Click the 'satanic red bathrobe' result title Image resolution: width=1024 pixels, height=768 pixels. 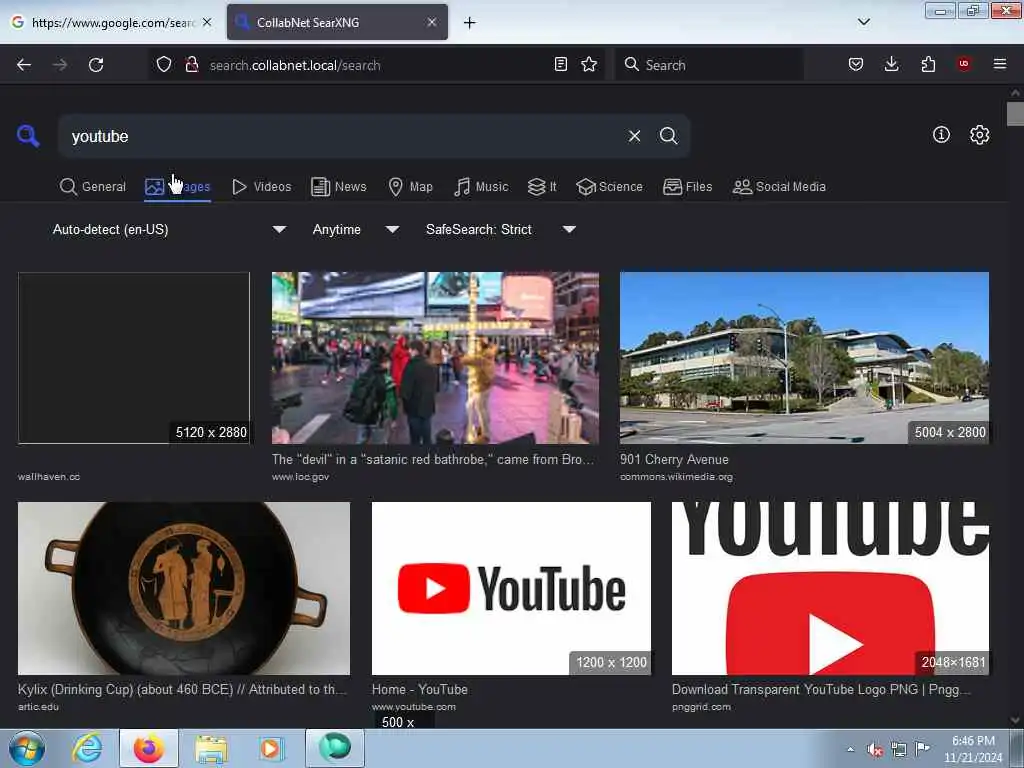433,459
